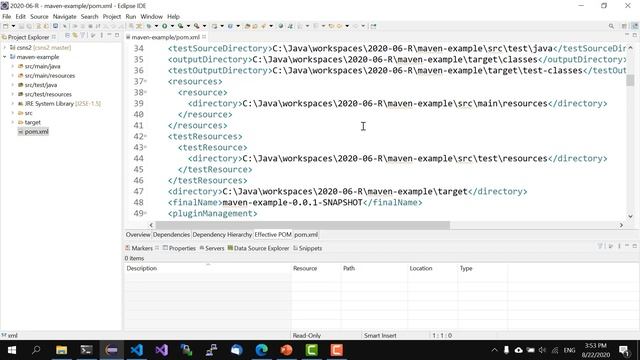Expand the csns2 project node
Image resolution: width=640 pixels, height=360 pixels.
click(x=5, y=48)
